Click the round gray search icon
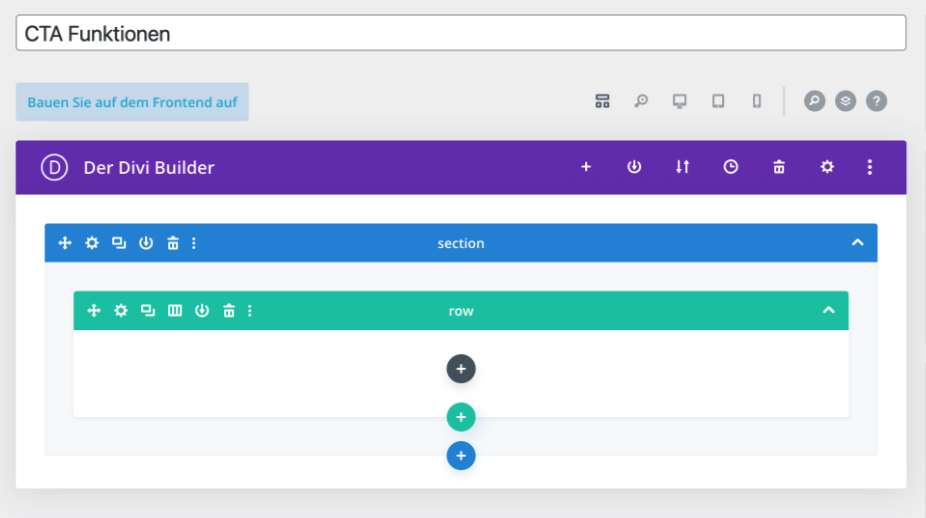The height and width of the screenshot is (518, 926). tap(814, 101)
